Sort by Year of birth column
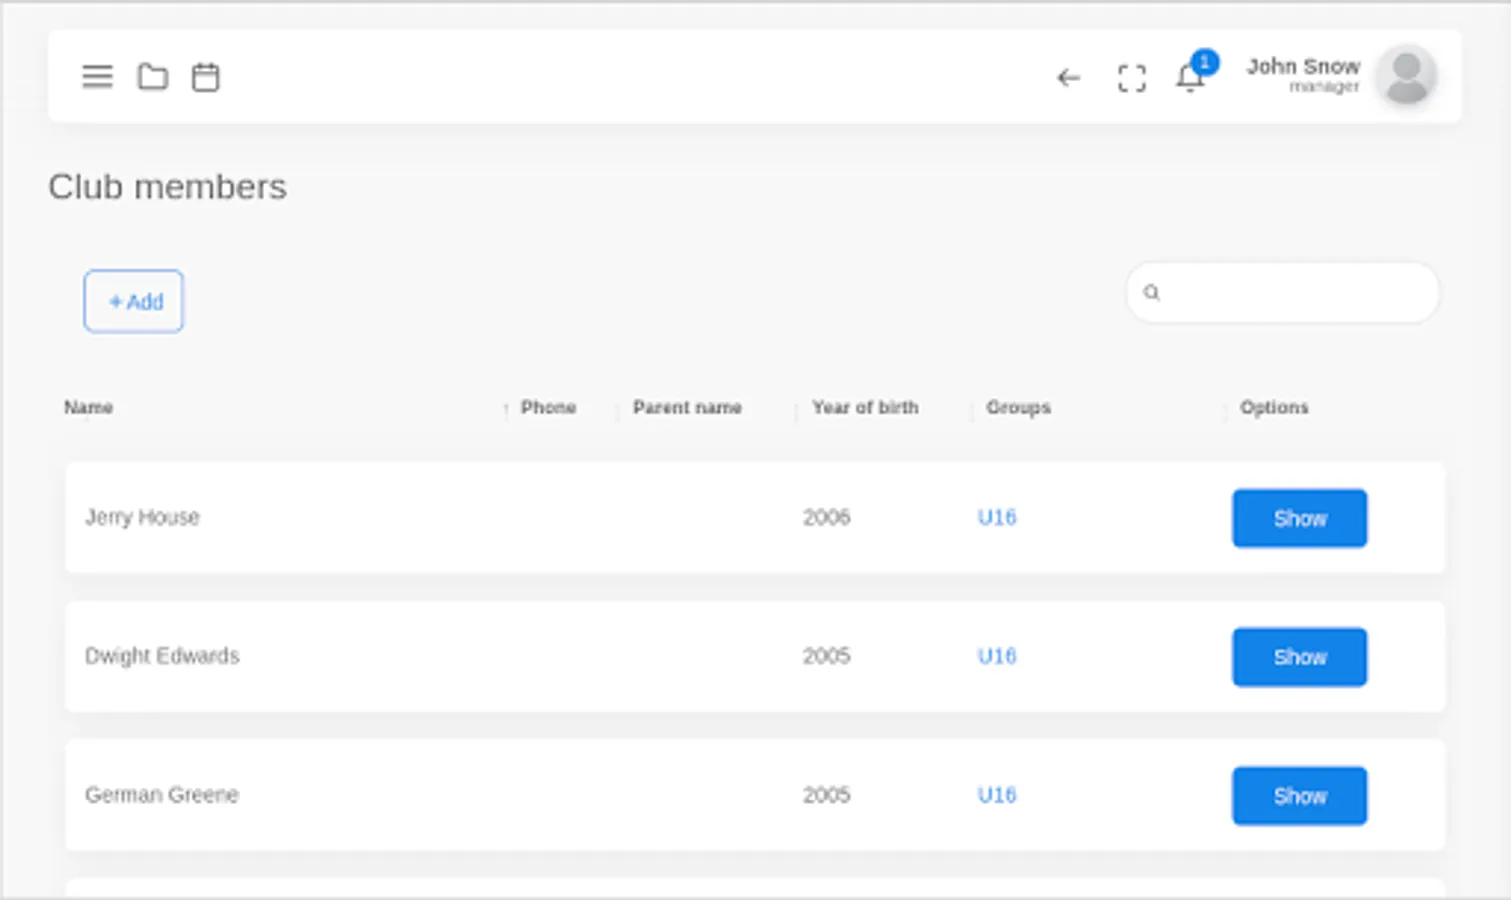This screenshot has height=900, width=1511. click(x=865, y=407)
